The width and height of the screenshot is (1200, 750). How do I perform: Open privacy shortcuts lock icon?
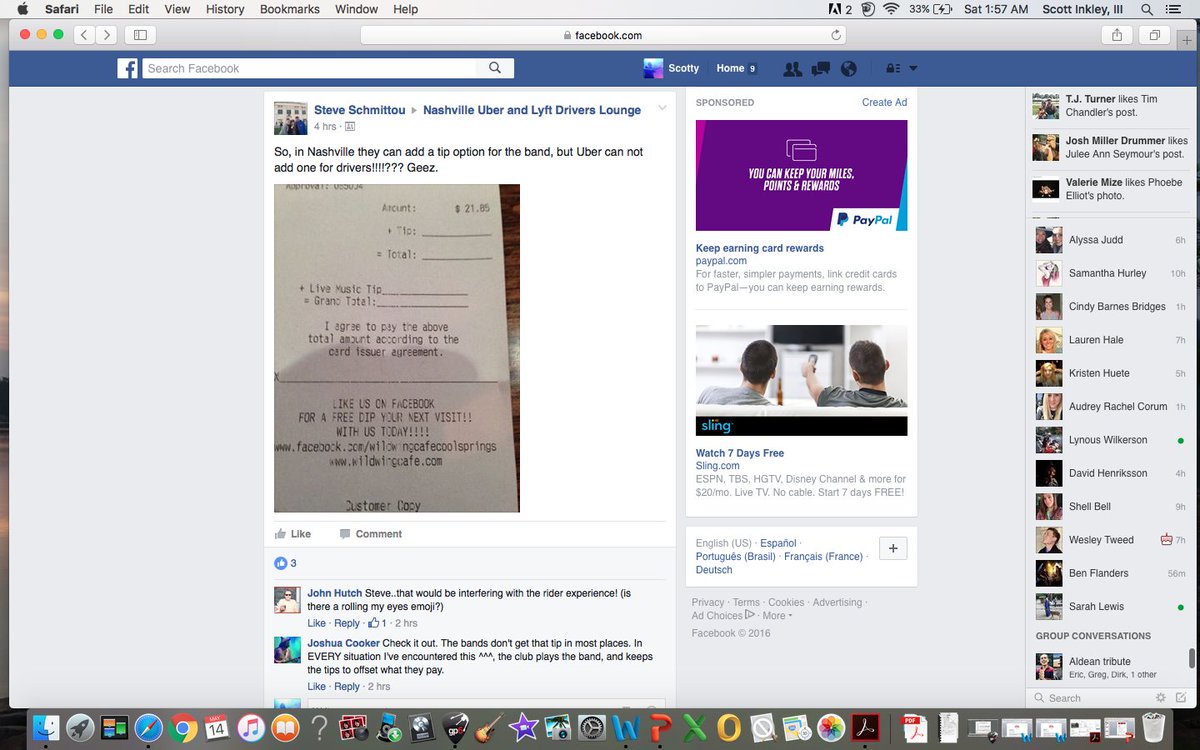[893, 68]
